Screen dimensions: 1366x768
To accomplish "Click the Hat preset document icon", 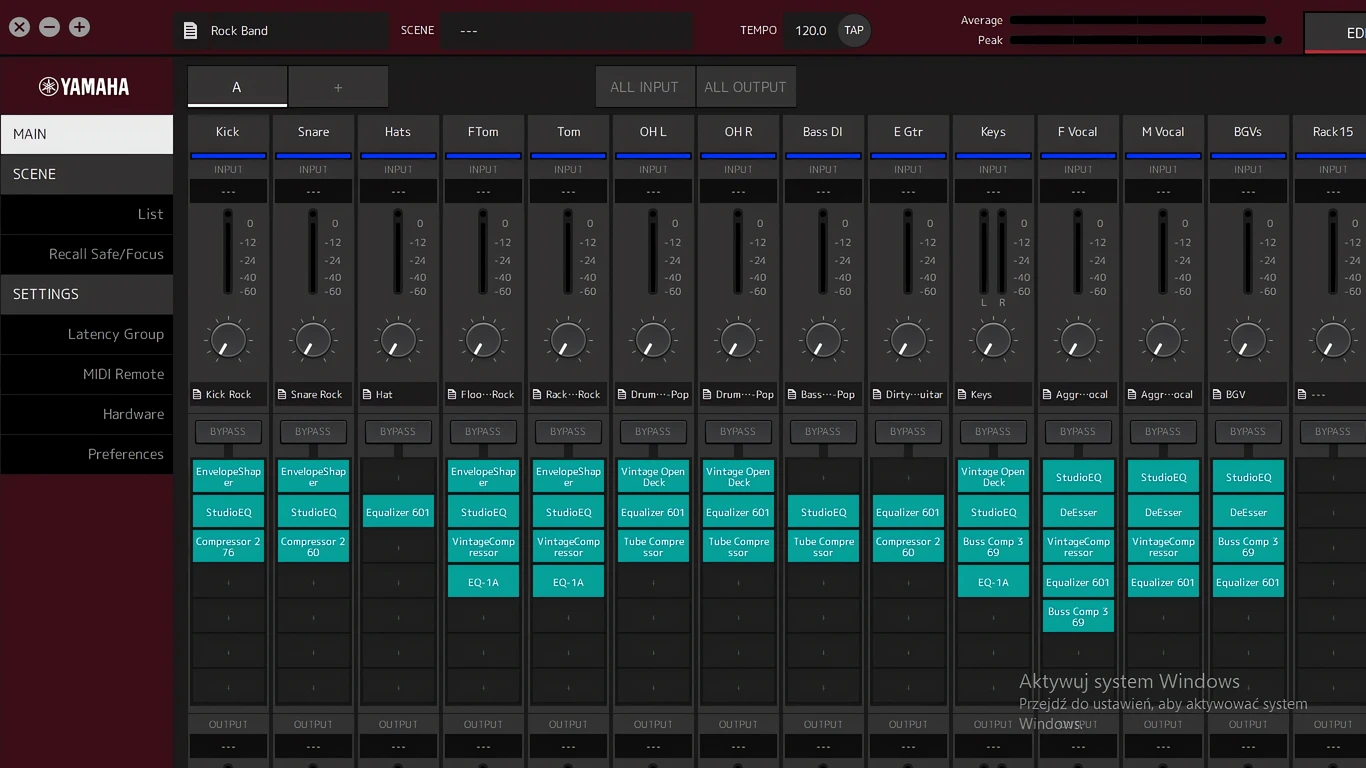I will (367, 394).
